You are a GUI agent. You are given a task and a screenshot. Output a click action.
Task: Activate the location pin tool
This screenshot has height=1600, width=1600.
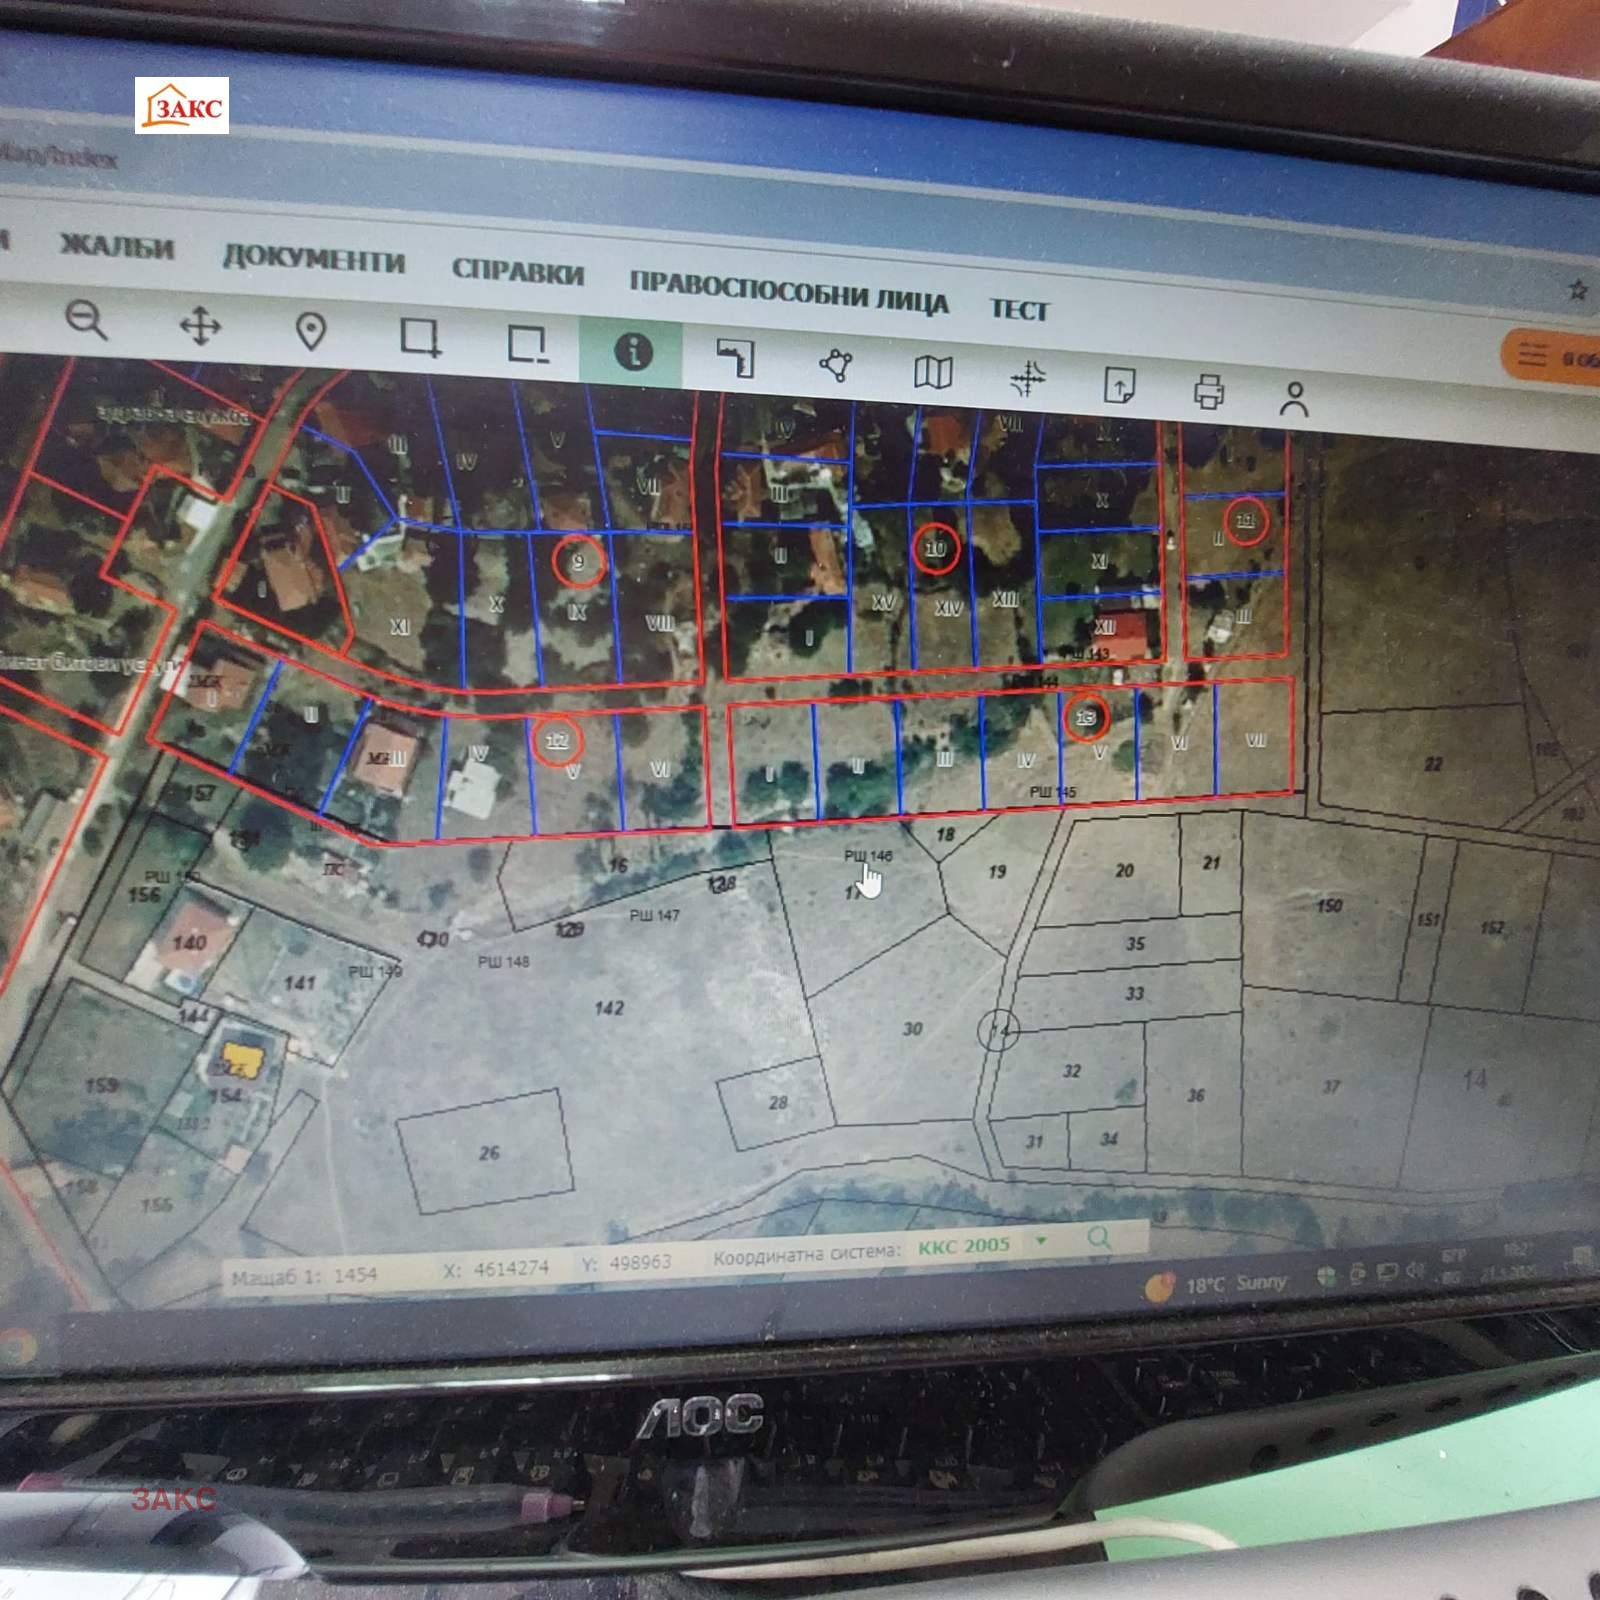coord(311,332)
